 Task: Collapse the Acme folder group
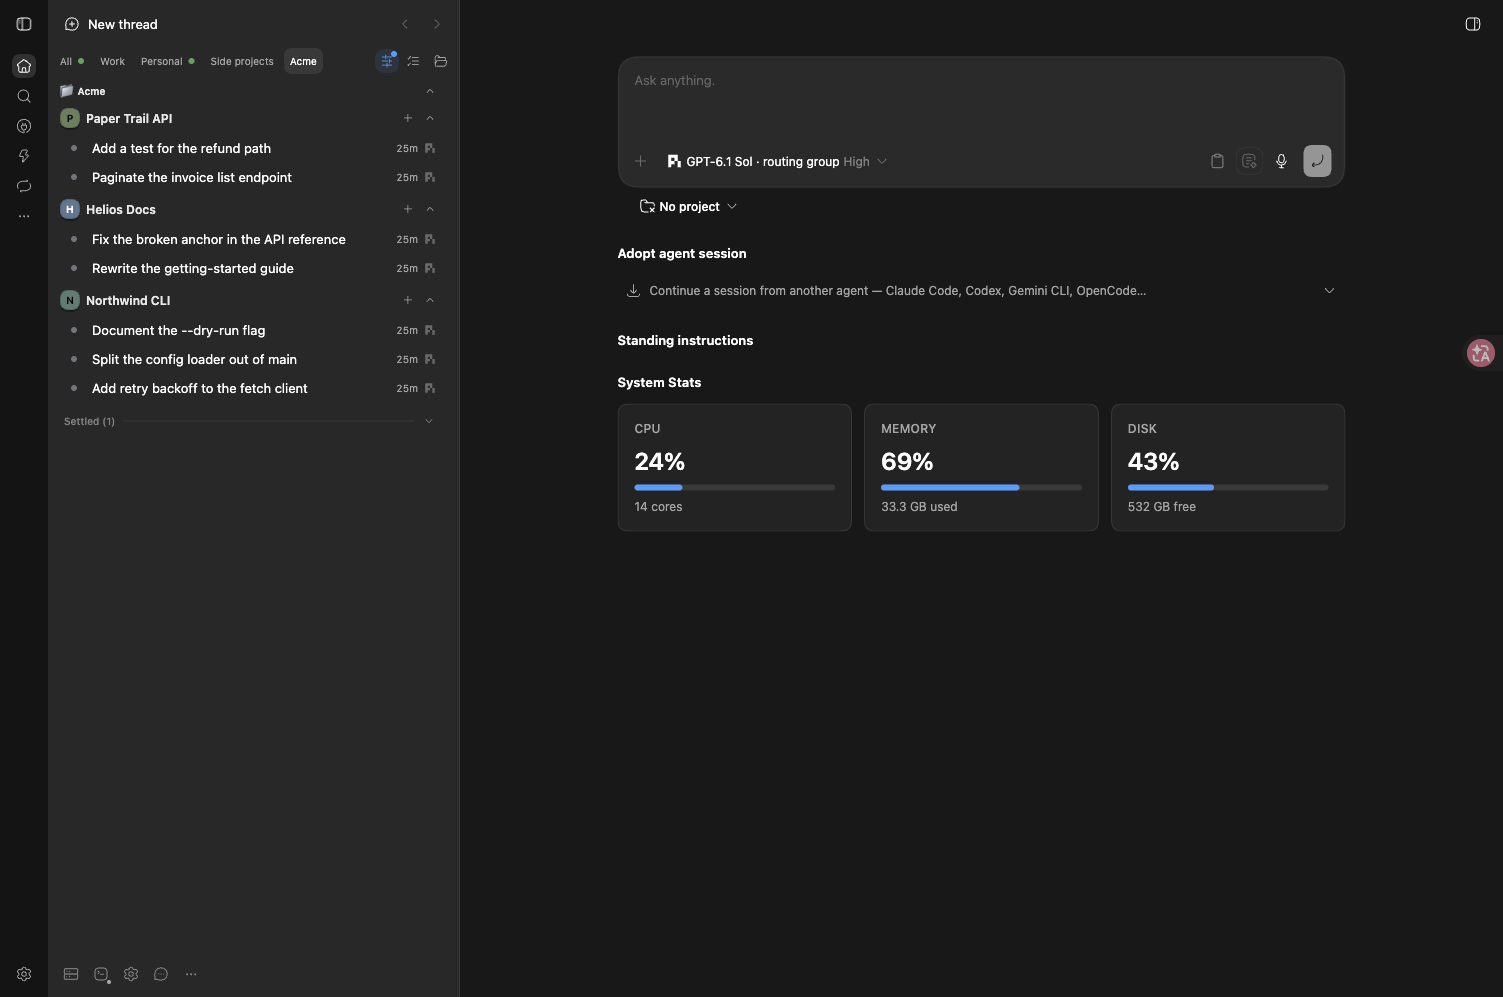430,91
